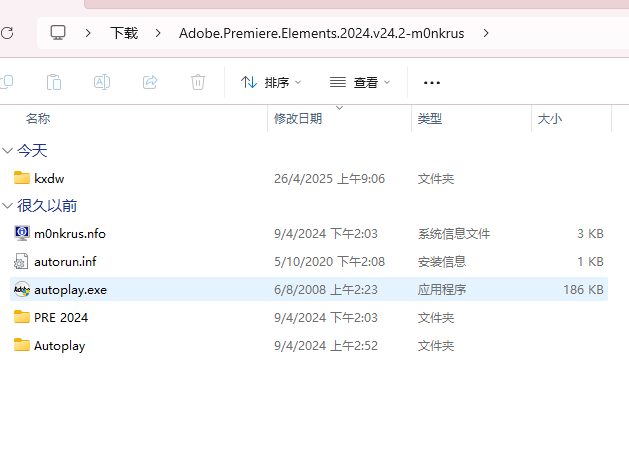Image resolution: width=629 pixels, height=462 pixels.
Task: Click the 系统信息文件 type cell
Action: coord(454,233)
